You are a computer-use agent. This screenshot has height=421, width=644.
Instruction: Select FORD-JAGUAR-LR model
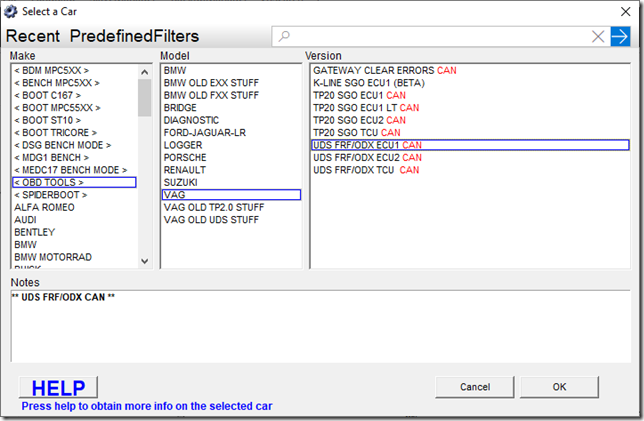pos(231,133)
